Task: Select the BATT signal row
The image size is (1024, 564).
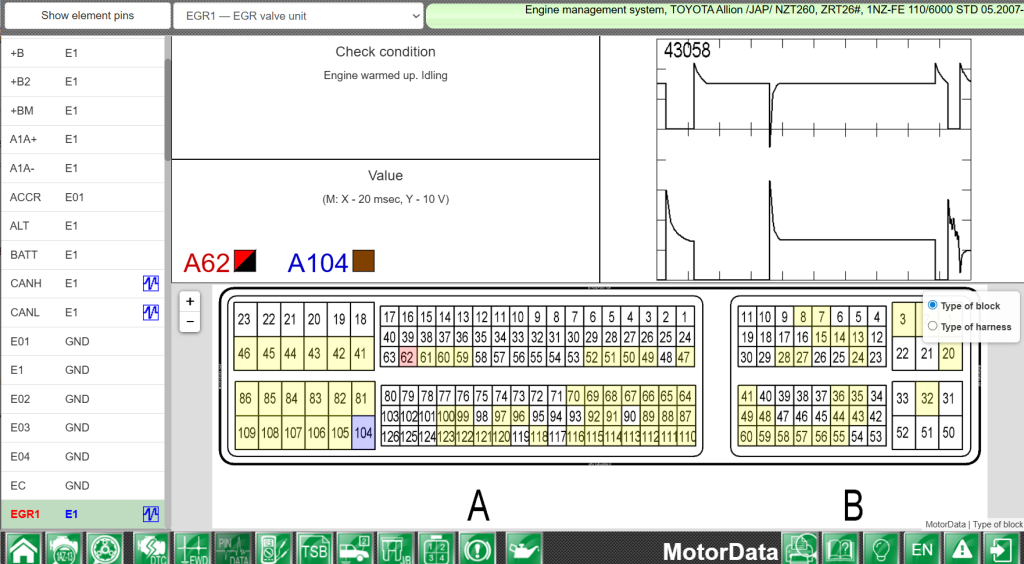Action: (83, 255)
